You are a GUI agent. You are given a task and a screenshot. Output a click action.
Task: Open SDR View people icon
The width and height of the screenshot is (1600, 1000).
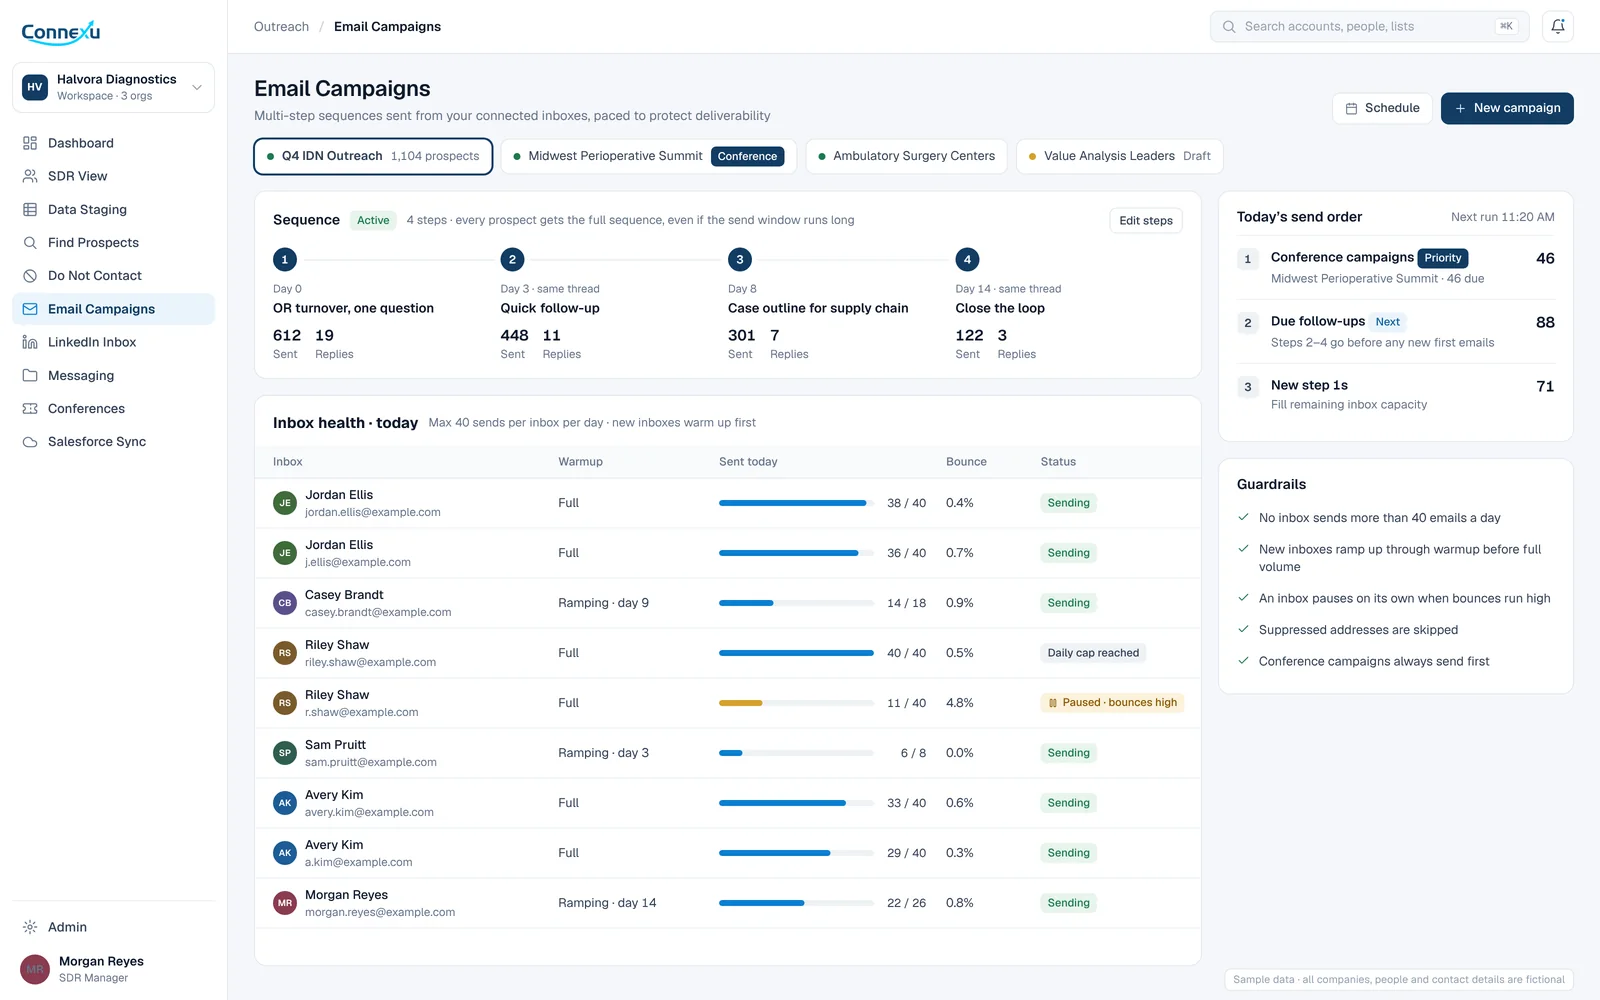click(30, 176)
